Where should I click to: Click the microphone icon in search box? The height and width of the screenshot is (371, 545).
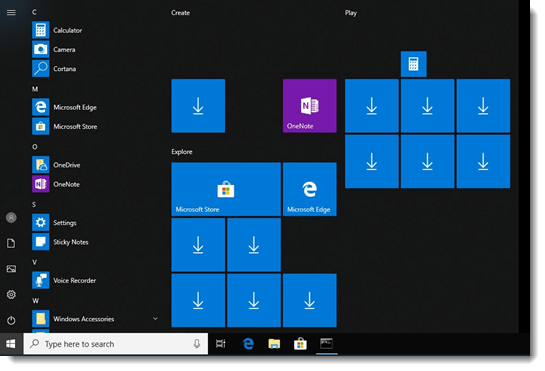click(197, 344)
